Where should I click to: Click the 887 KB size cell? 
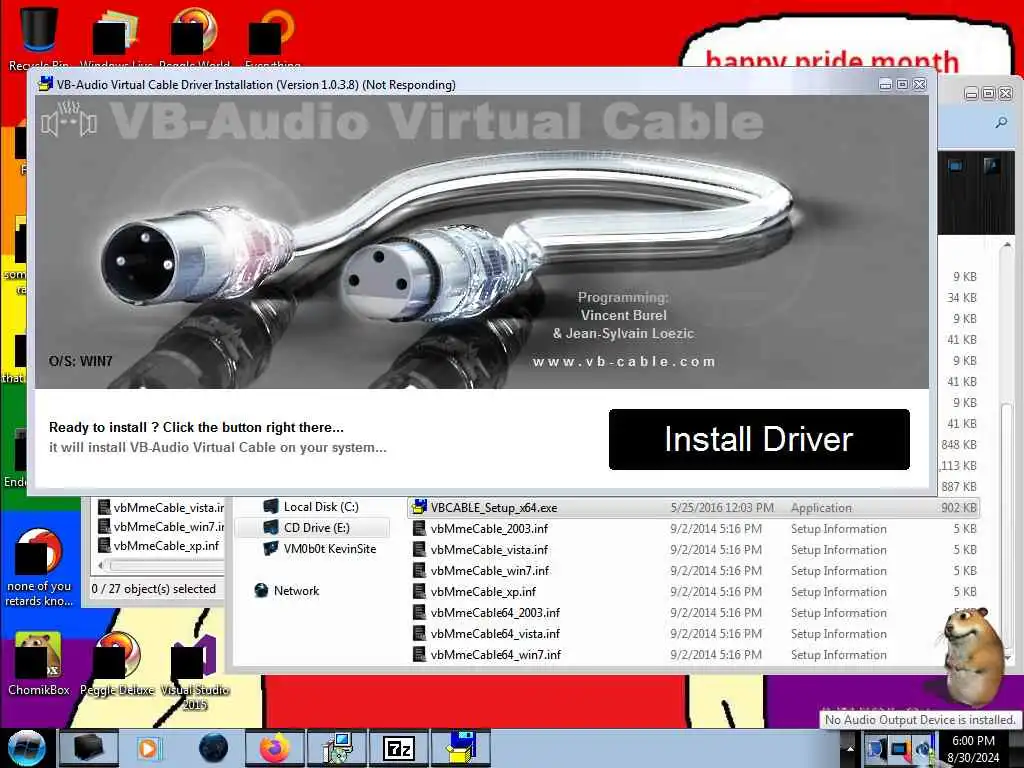click(x=959, y=486)
